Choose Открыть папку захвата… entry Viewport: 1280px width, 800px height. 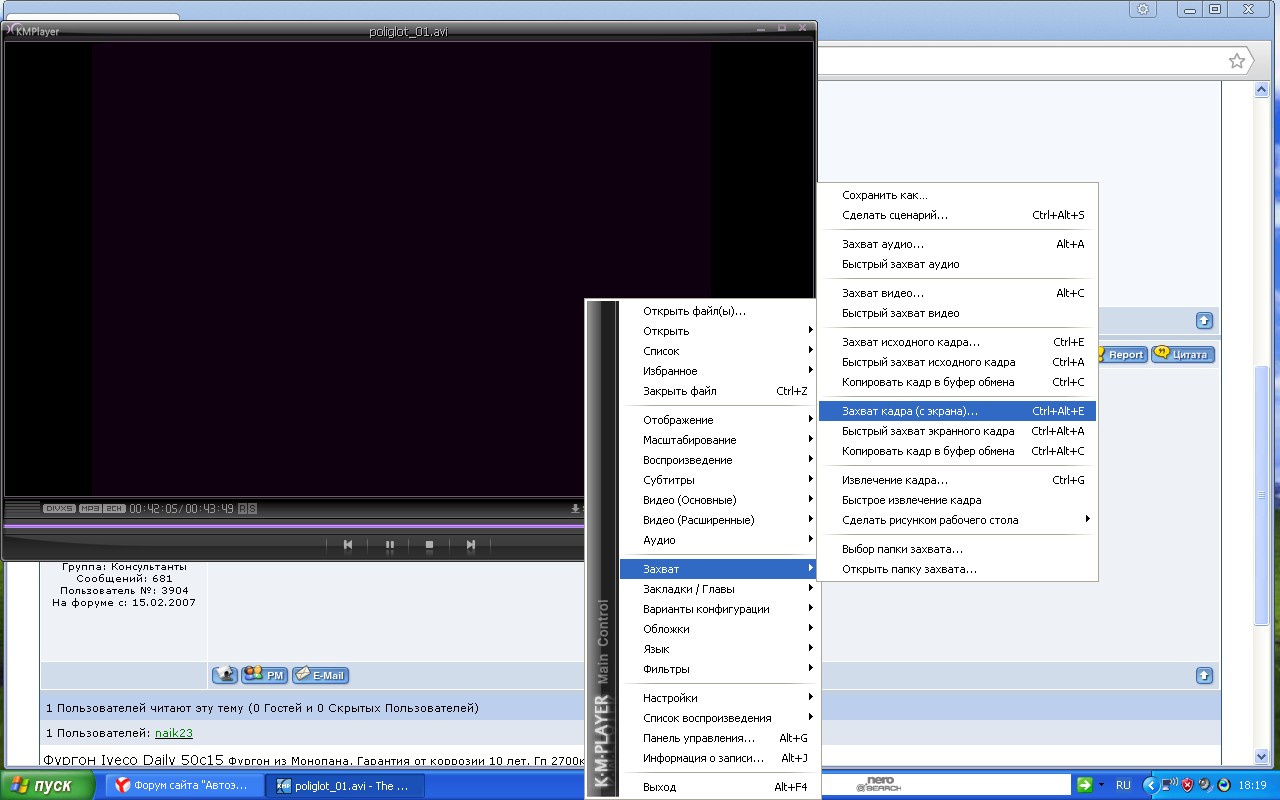958,569
